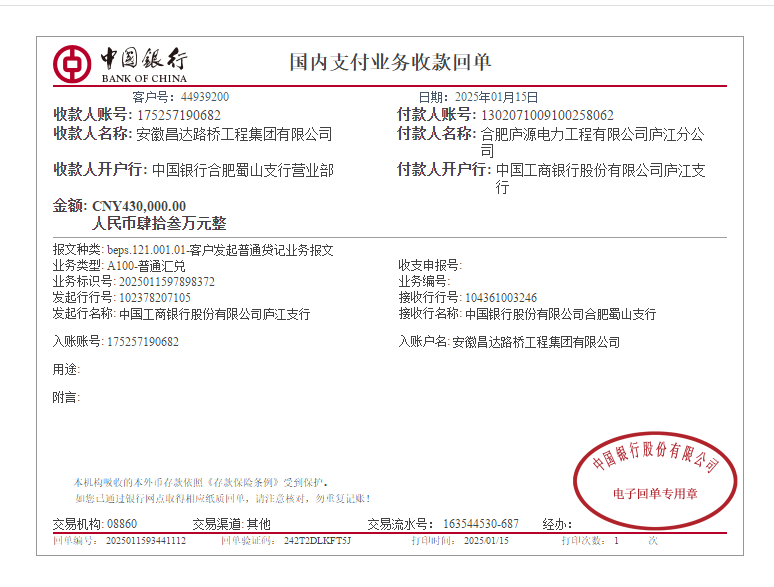Select the amount in words 人民币肆拾叁万元整

pyautogui.click(x=159, y=224)
